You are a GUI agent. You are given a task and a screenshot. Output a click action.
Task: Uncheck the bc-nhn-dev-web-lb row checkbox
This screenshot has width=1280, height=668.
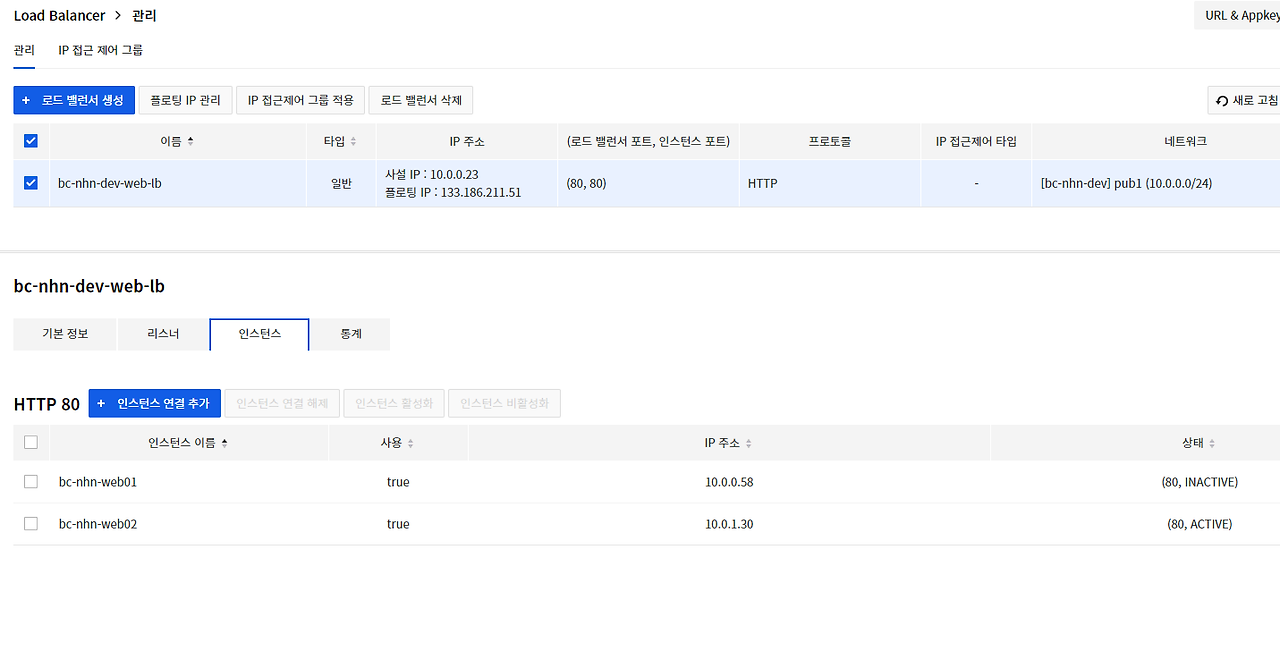click(x=30, y=183)
